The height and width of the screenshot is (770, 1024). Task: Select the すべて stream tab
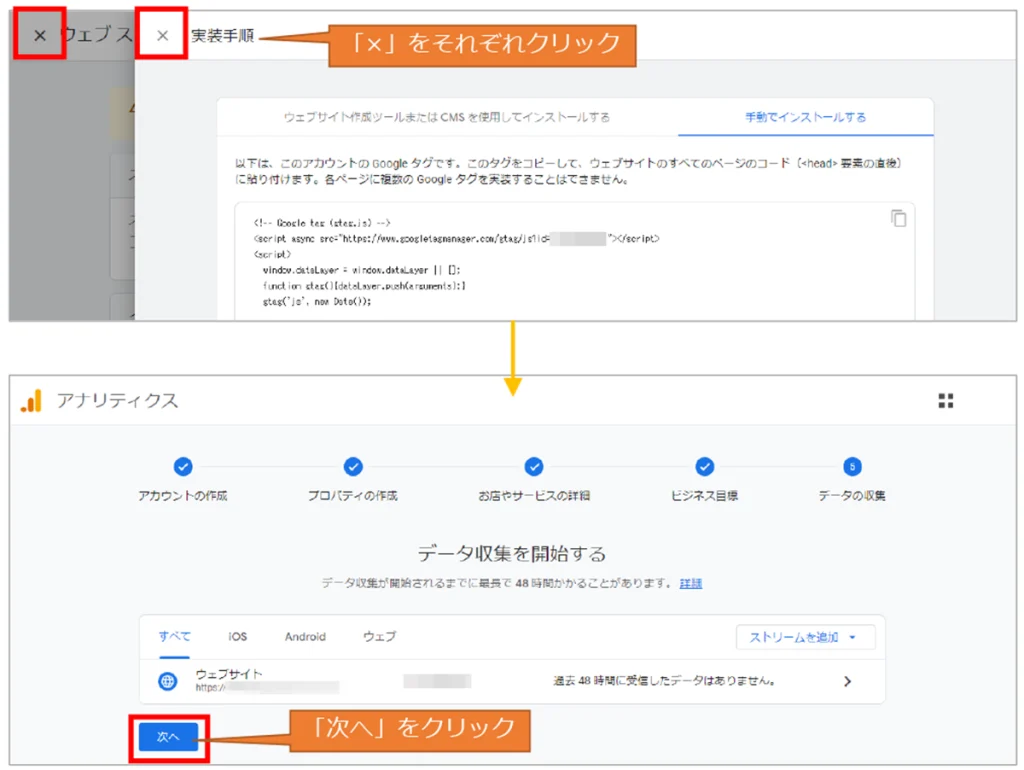click(174, 637)
